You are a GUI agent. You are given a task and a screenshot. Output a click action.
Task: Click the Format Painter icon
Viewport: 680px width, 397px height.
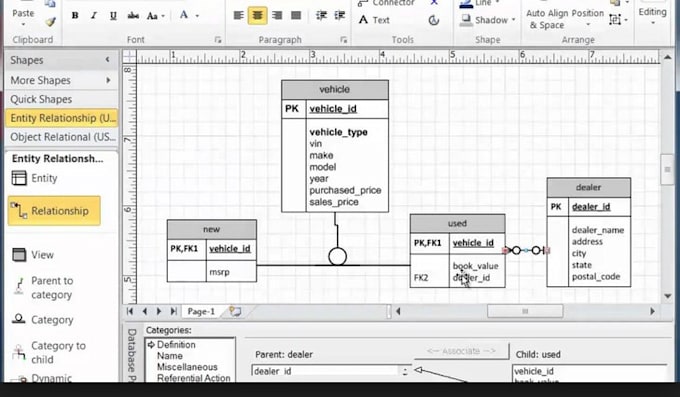50,21
